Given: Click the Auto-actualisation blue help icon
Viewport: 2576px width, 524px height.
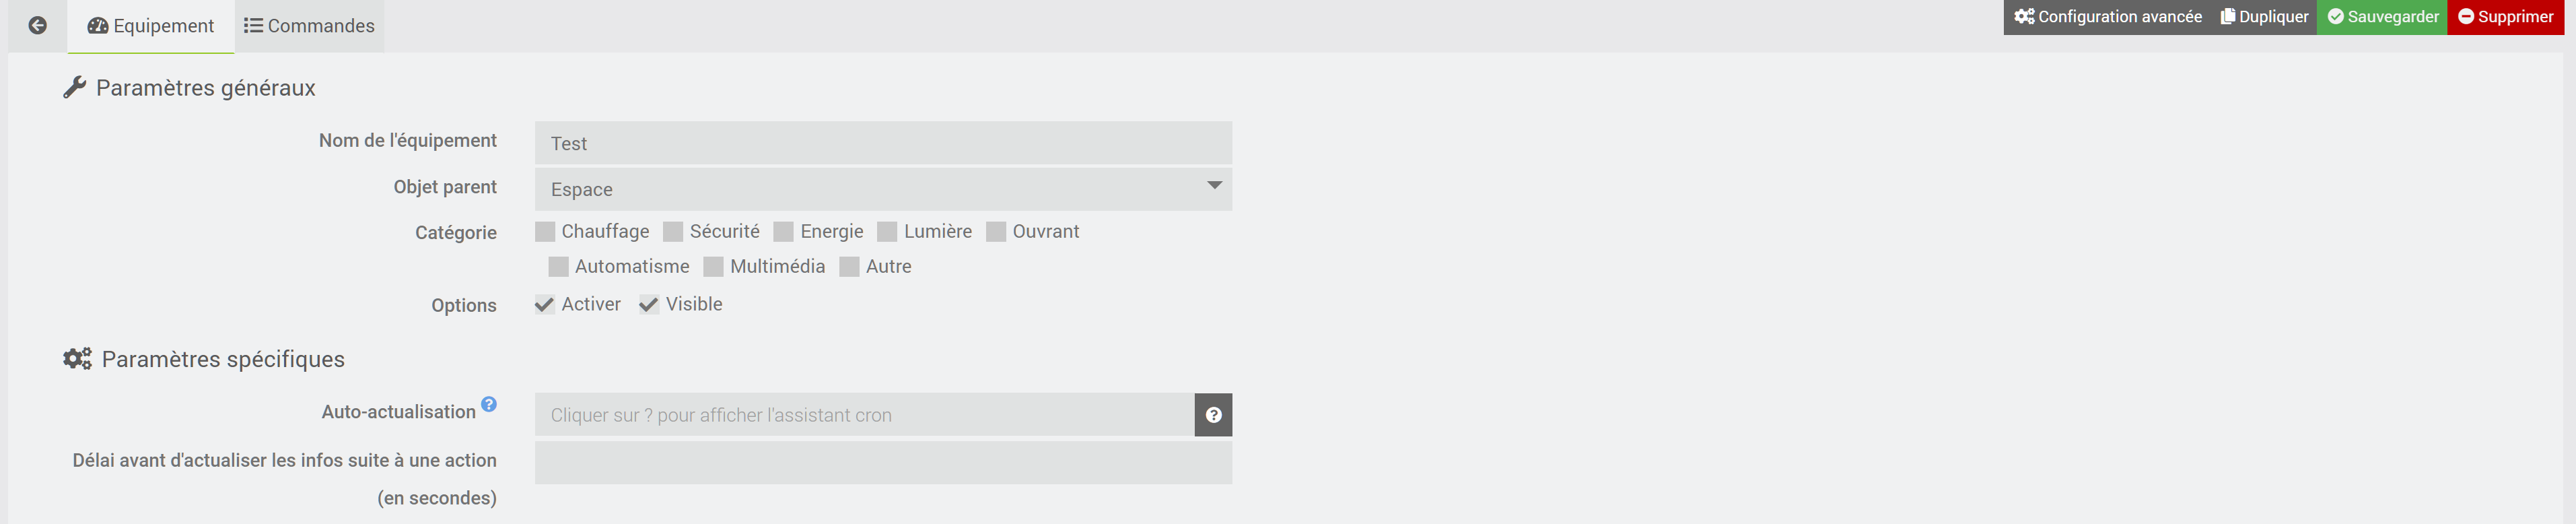Looking at the screenshot, I should [488, 404].
